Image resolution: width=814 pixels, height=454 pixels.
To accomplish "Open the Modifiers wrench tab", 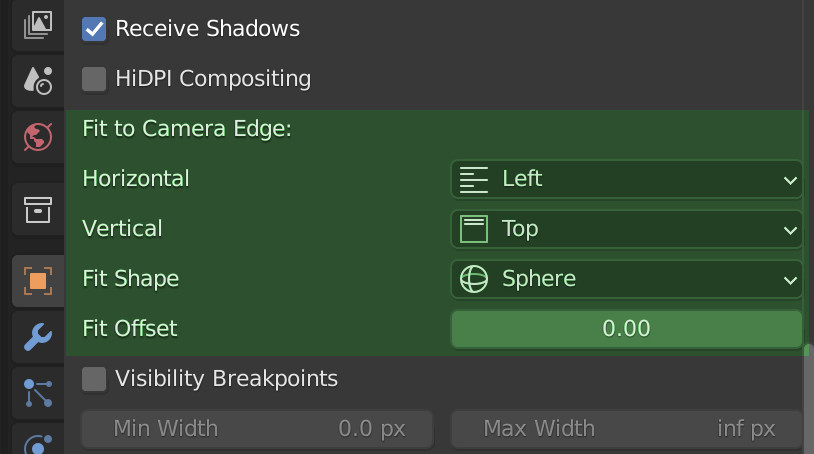I will click(x=38, y=337).
